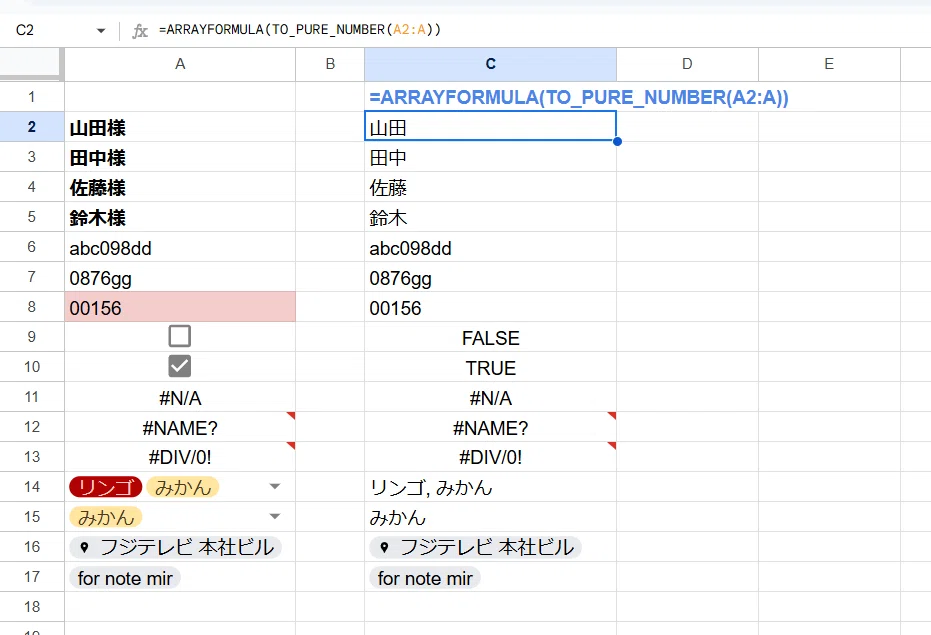
Task: Select cell A5 鈴木様
Action: click(x=180, y=217)
